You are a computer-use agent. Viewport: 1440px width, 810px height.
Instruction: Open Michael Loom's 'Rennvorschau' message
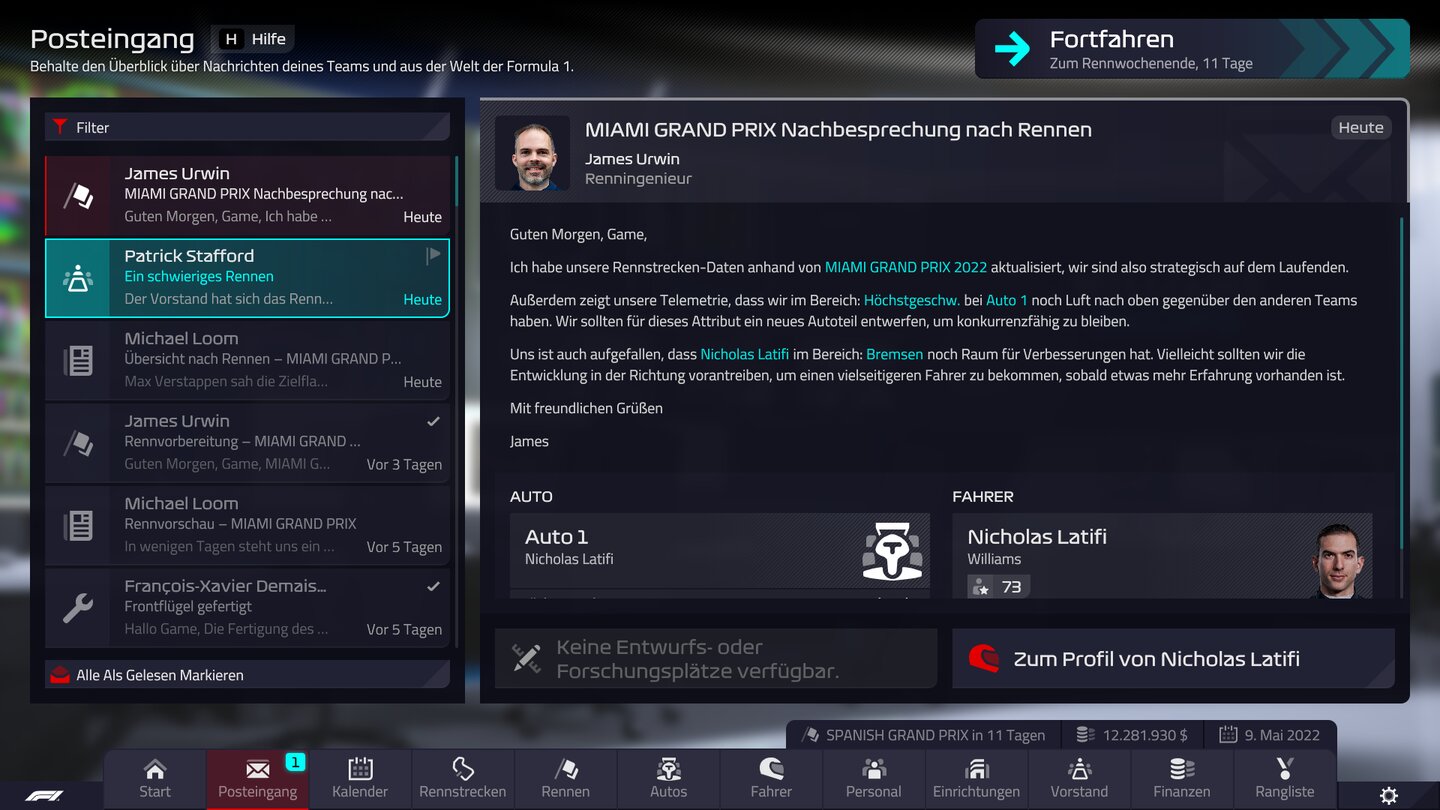click(x=247, y=525)
